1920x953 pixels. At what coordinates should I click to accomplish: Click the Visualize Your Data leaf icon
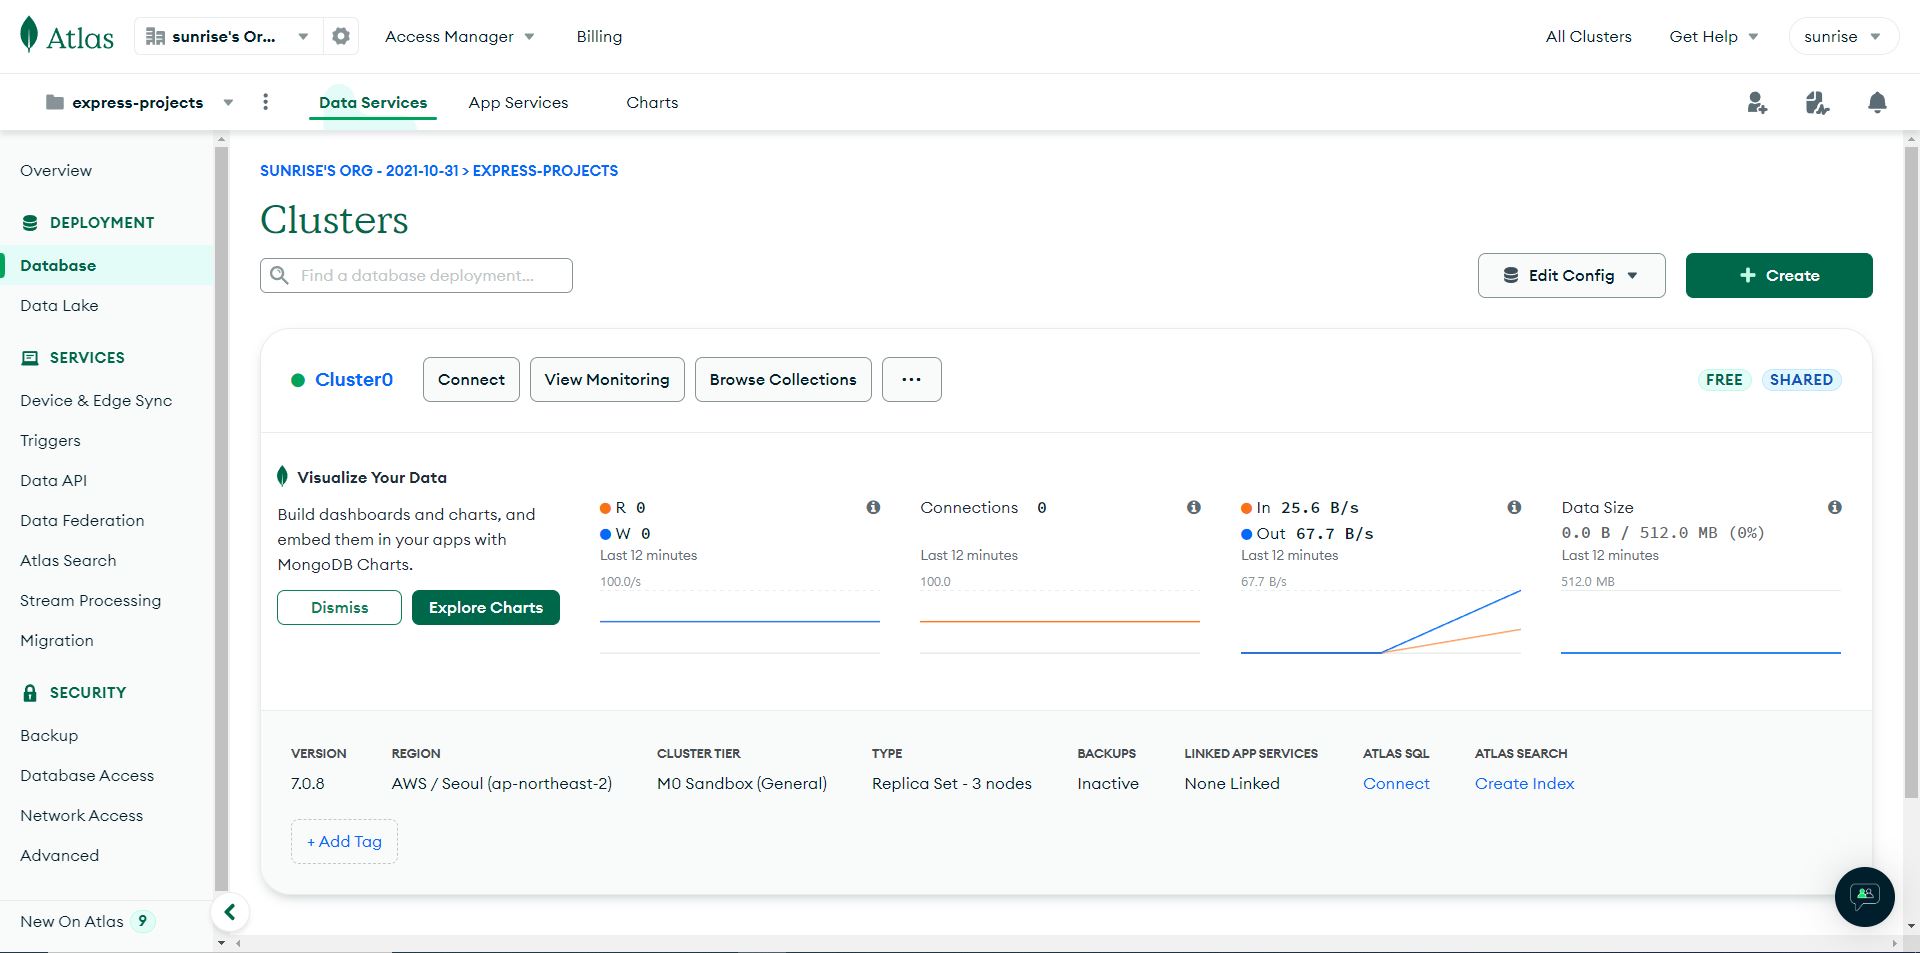pos(282,476)
